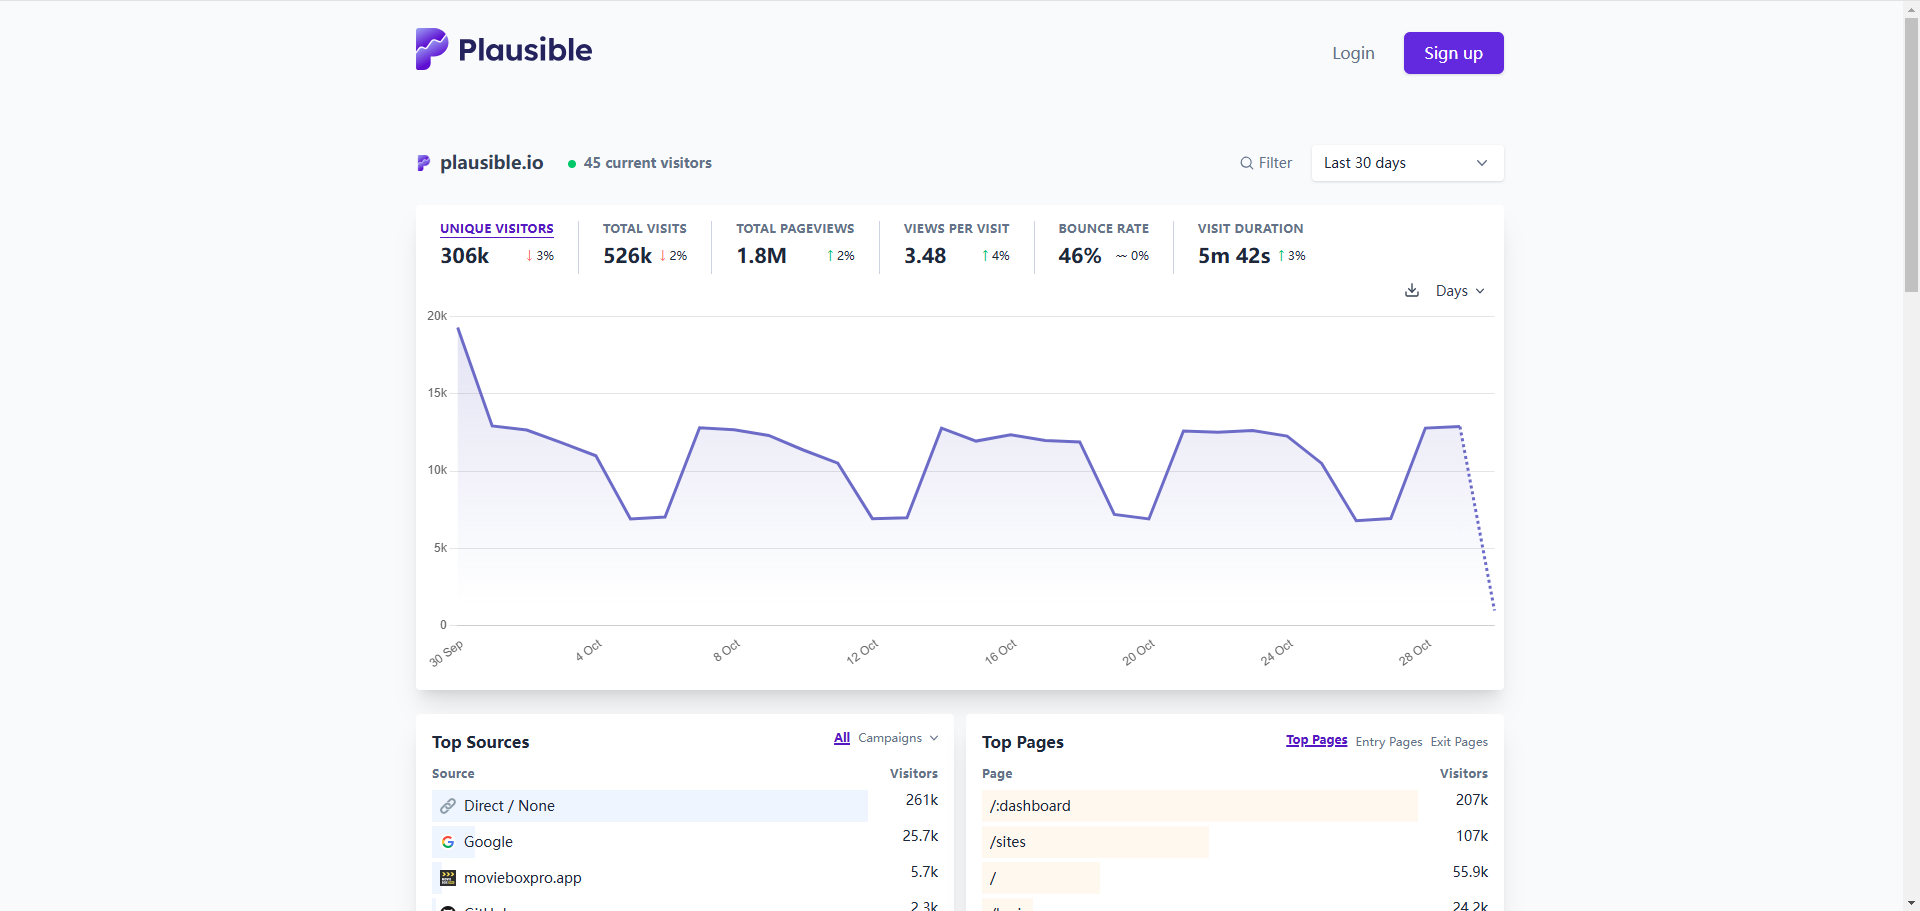
Task: Click the page vertical scrollbar thumb
Action: (x=1911, y=155)
